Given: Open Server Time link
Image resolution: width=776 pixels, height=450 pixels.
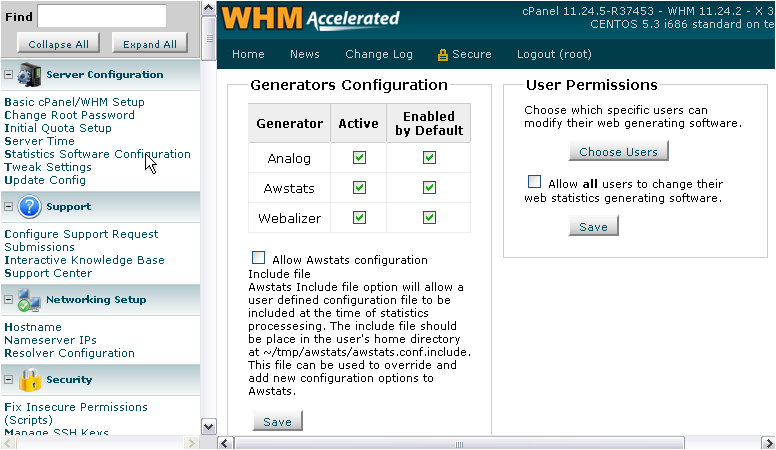Looking at the screenshot, I should pos(39,141).
